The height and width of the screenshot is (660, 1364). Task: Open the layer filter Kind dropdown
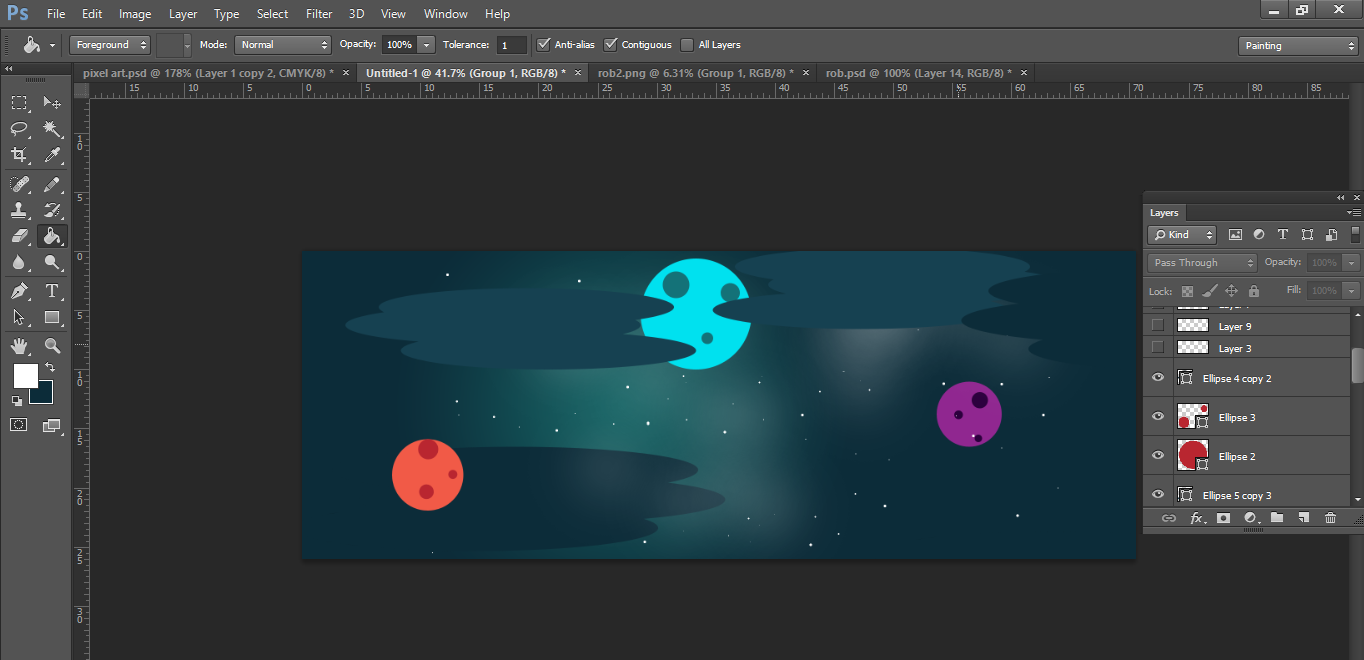1182,235
